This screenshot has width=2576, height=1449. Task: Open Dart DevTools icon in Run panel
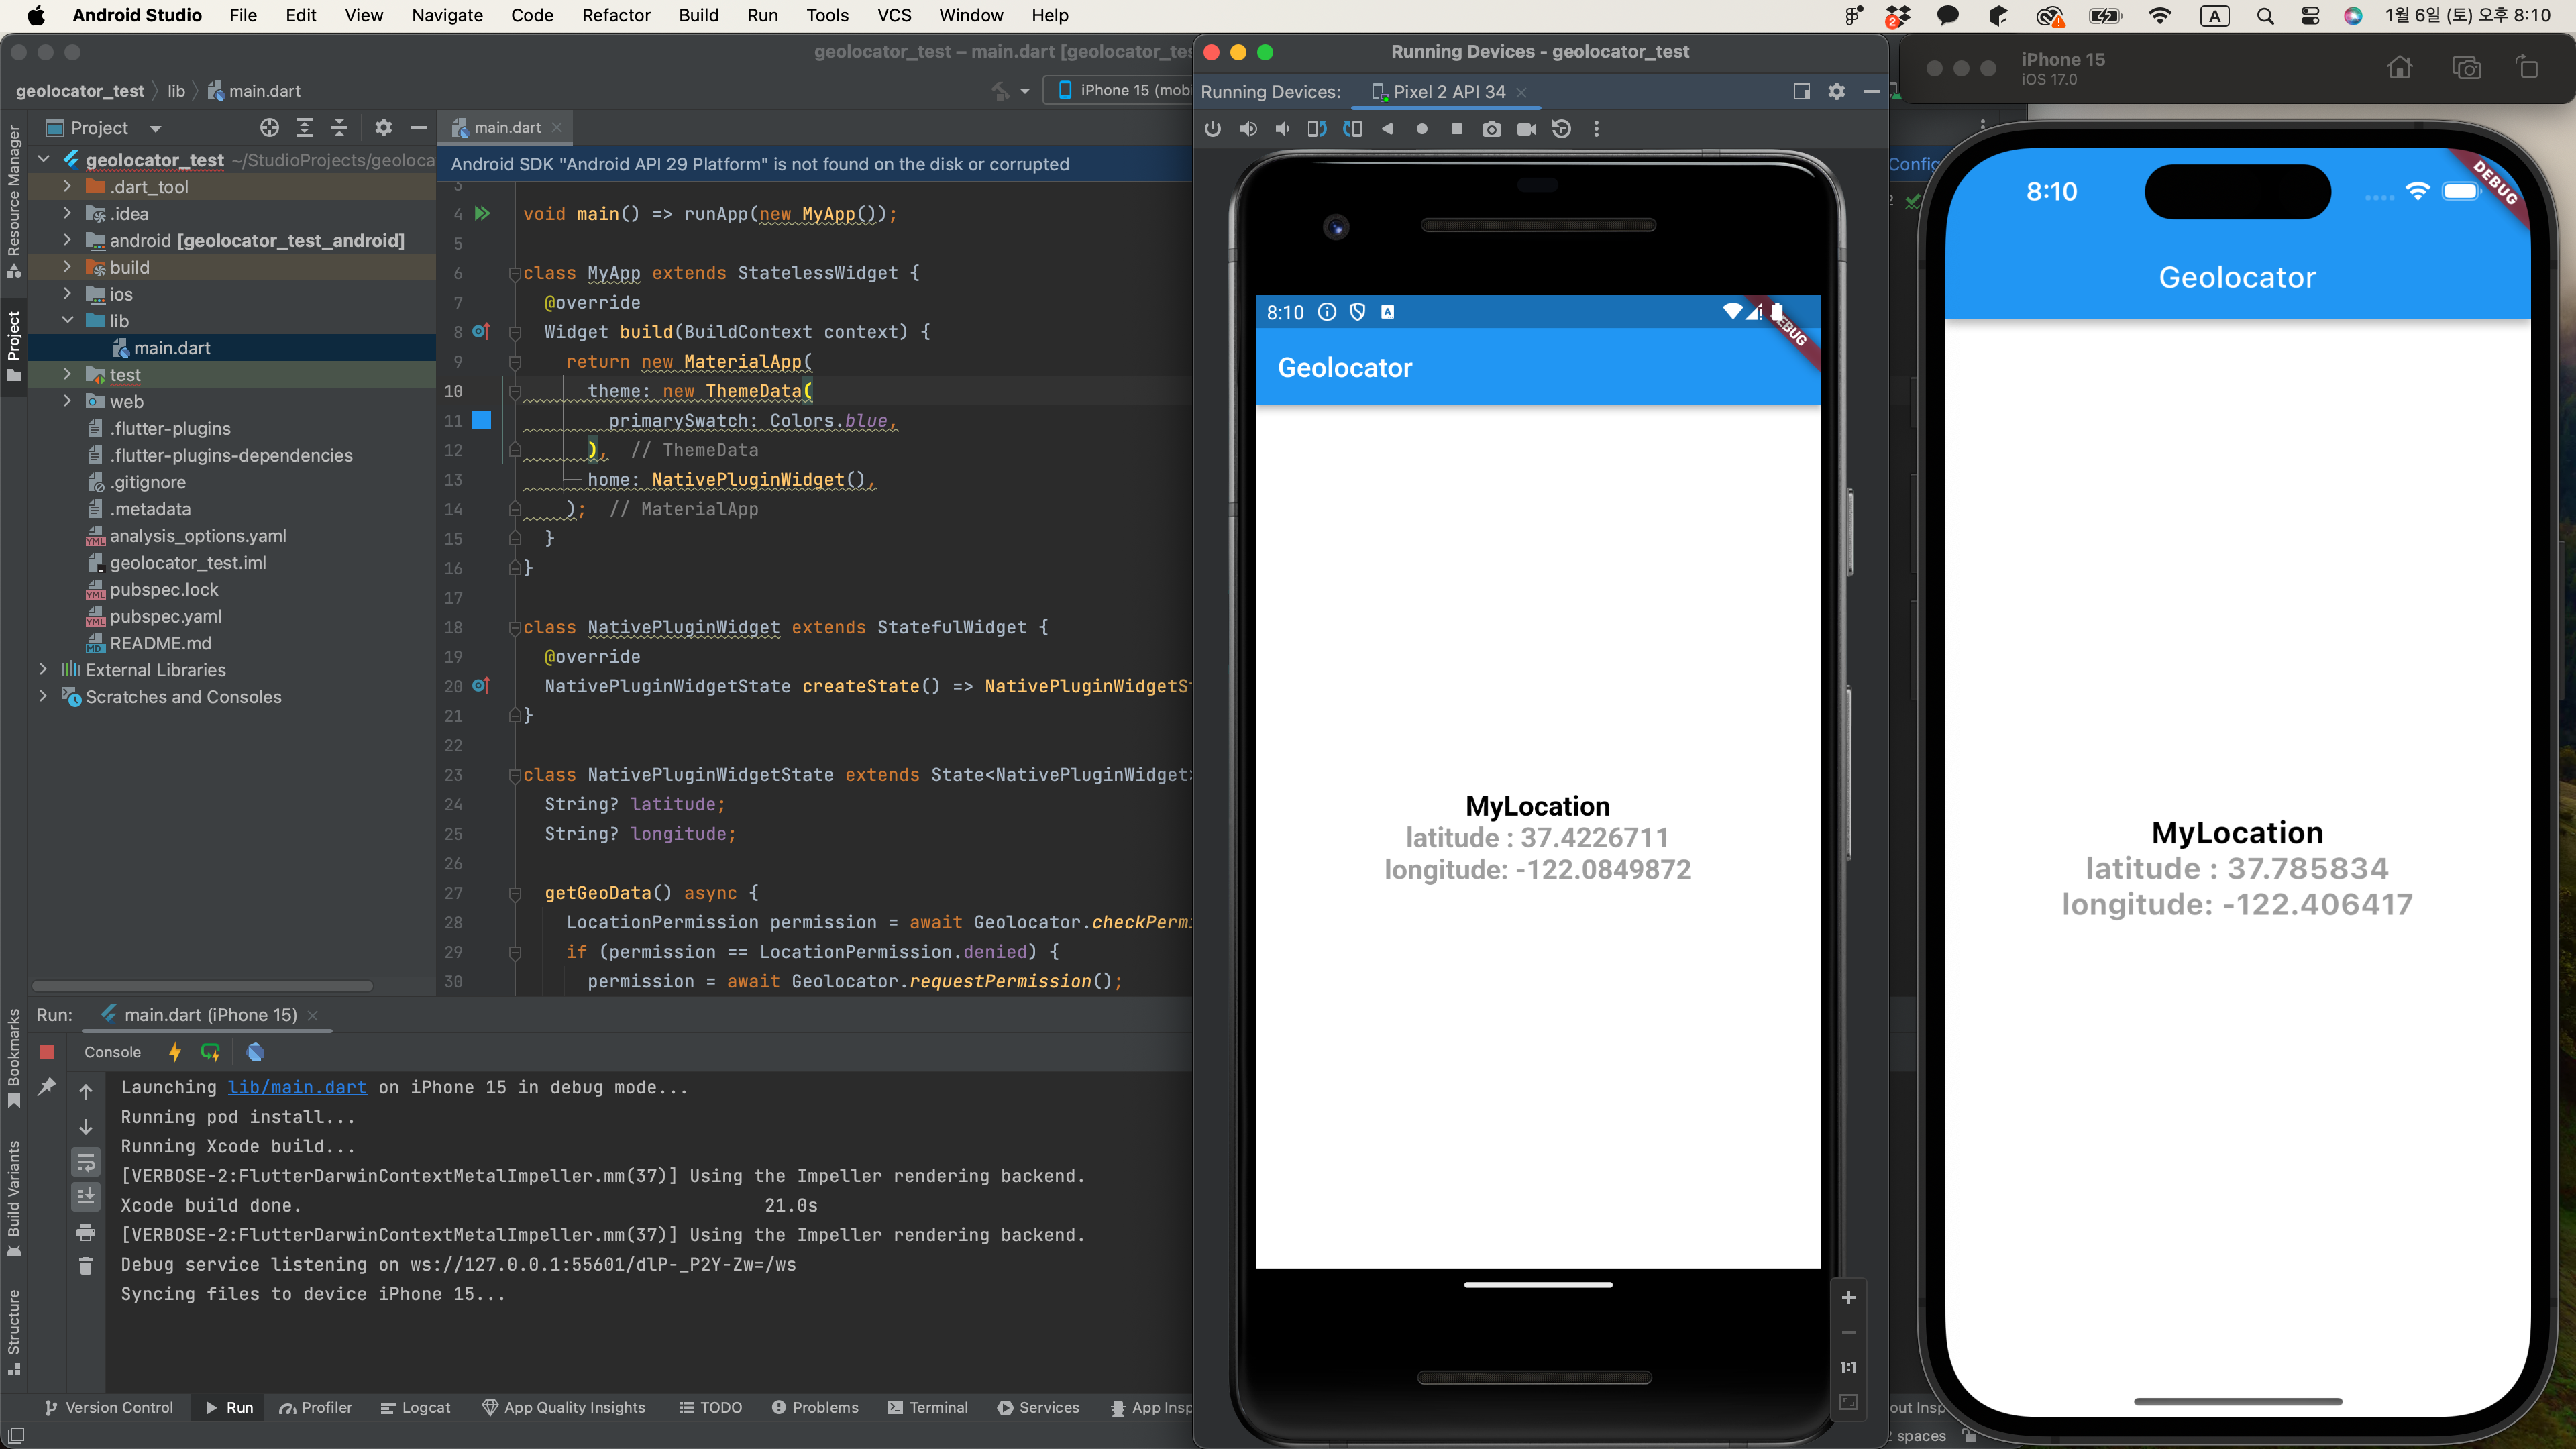(255, 1052)
